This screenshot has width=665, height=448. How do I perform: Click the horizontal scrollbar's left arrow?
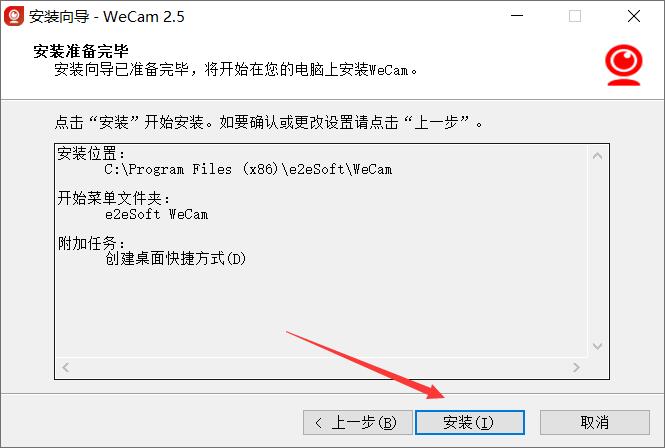tap(65, 367)
